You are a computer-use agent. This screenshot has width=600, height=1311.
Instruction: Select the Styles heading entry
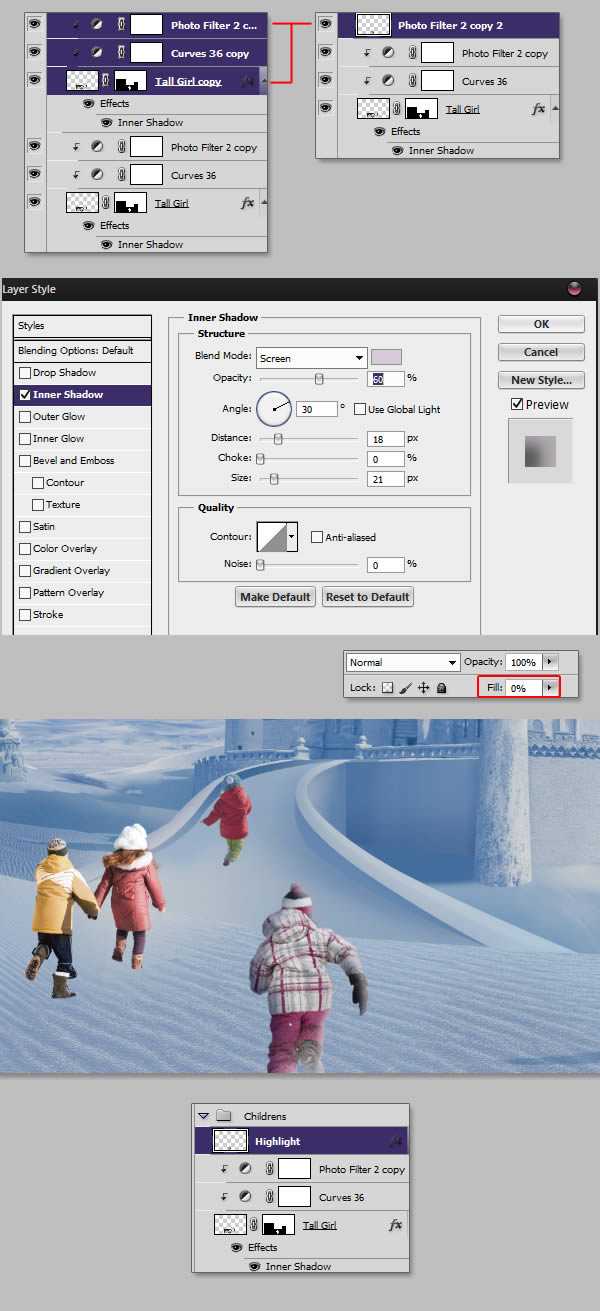(83, 326)
